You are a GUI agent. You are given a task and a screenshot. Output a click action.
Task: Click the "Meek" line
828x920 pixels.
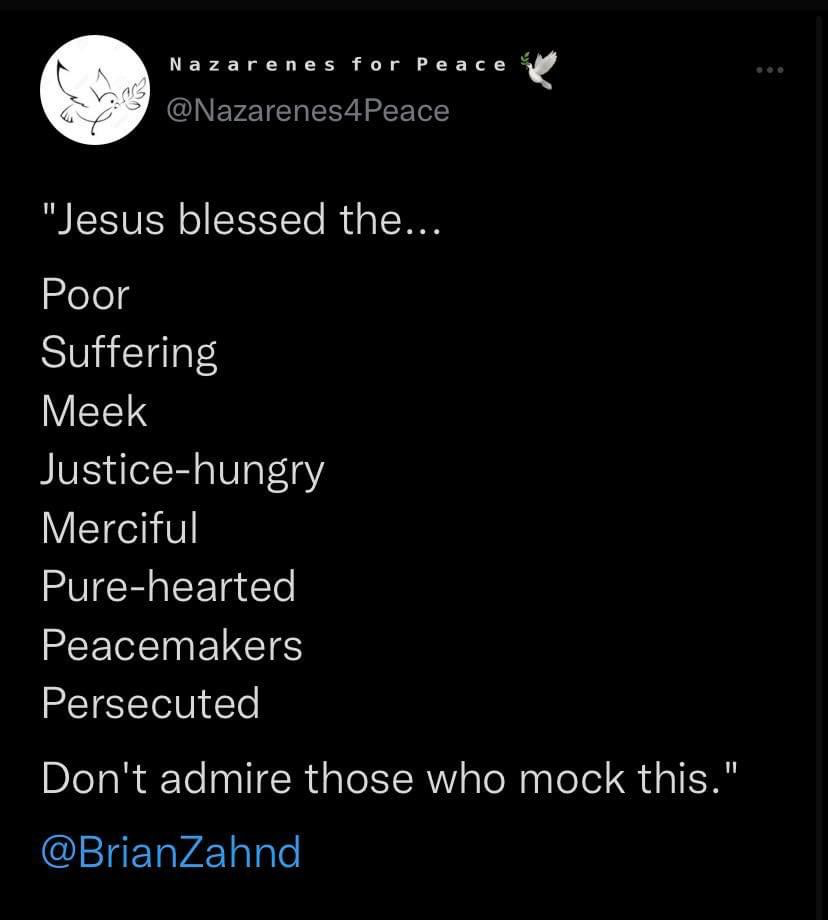(94, 411)
